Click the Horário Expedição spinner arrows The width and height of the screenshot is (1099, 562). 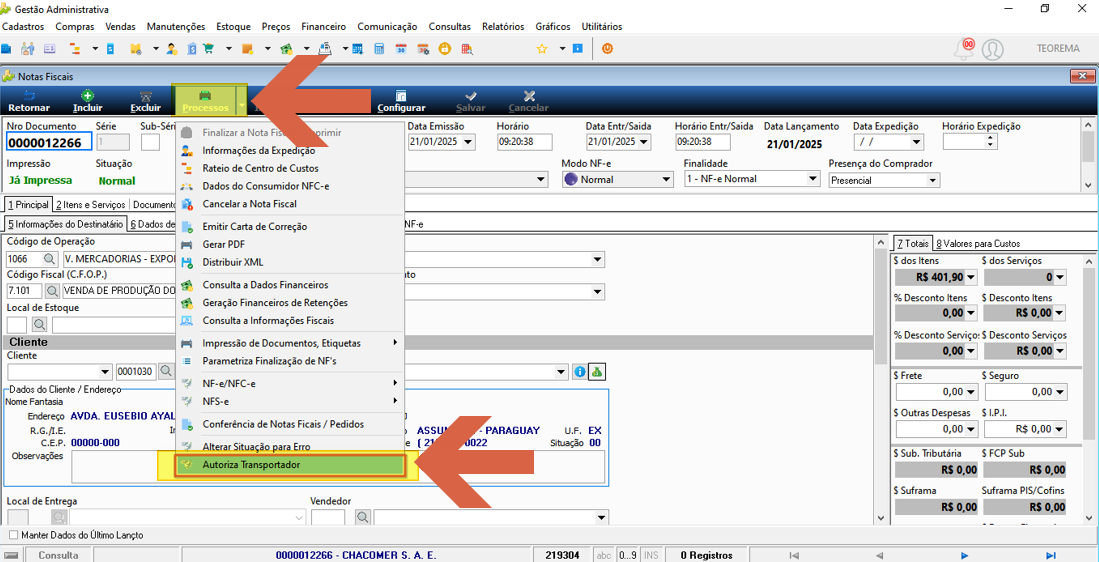click(990, 142)
